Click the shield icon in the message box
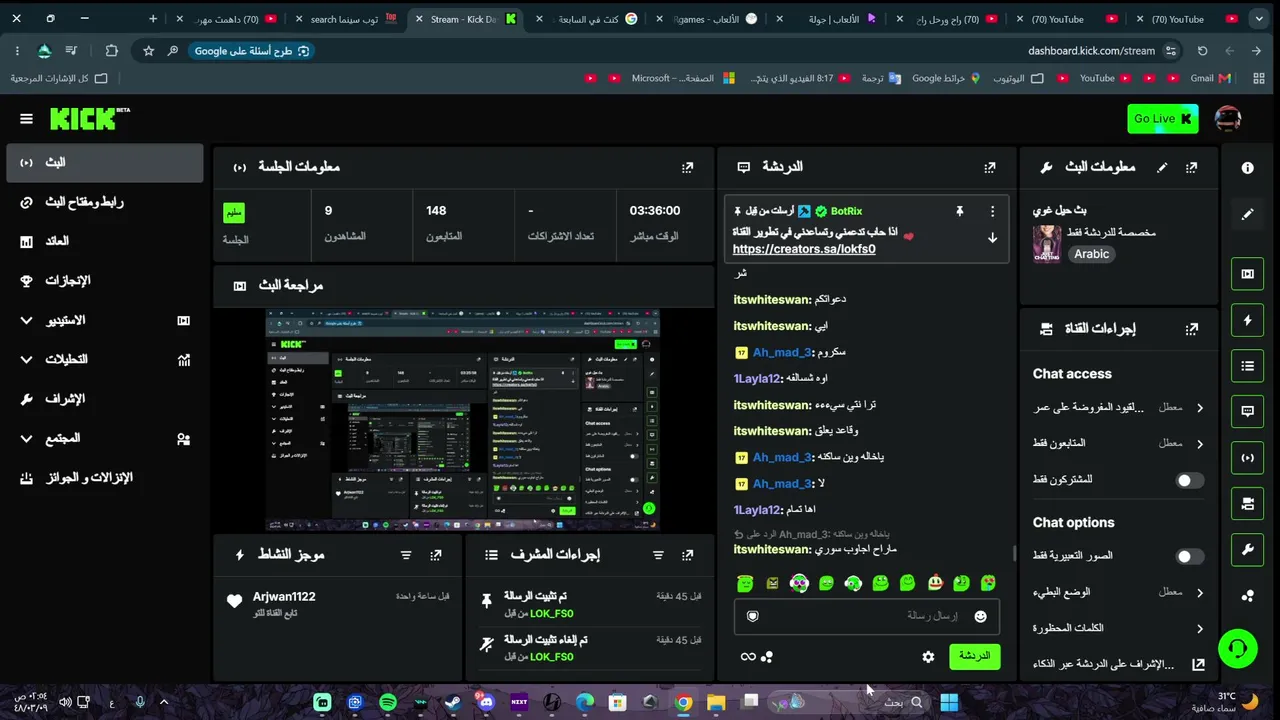 coord(753,616)
